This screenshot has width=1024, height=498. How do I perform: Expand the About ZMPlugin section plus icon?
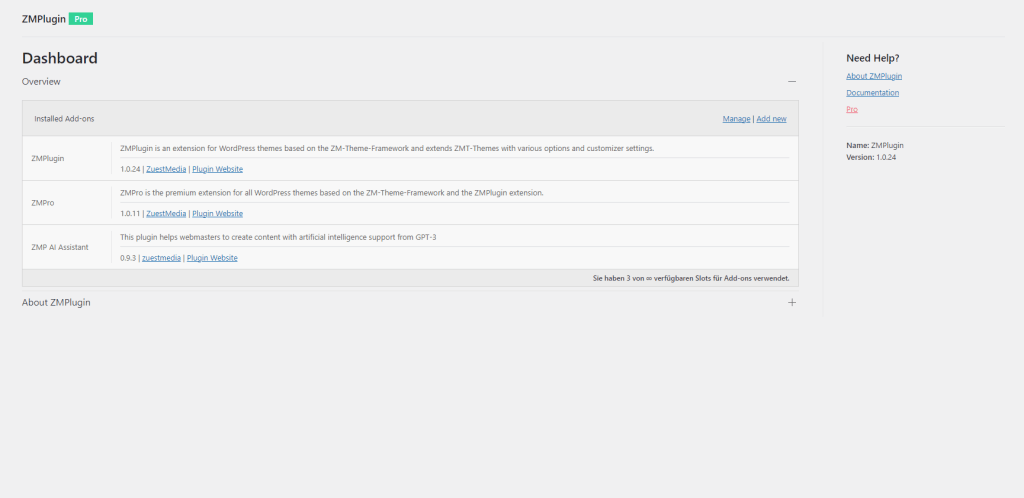[x=792, y=303]
